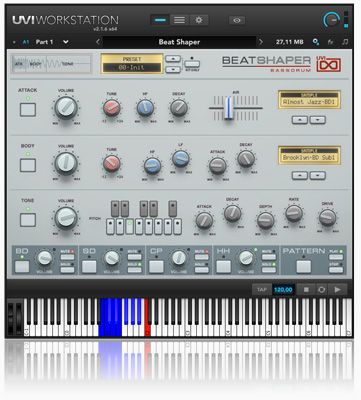This screenshot has width=361, height=400.
Task: Click the ATTACK VOLUME knob
Action: (66, 107)
